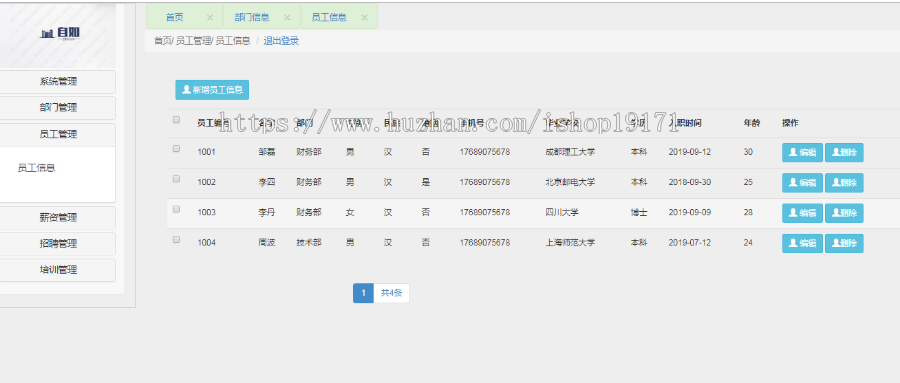The height and width of the screenshot is (383, 900).
Task: Select the date cell 2019-09-12
Action: [x=690, y=152]
